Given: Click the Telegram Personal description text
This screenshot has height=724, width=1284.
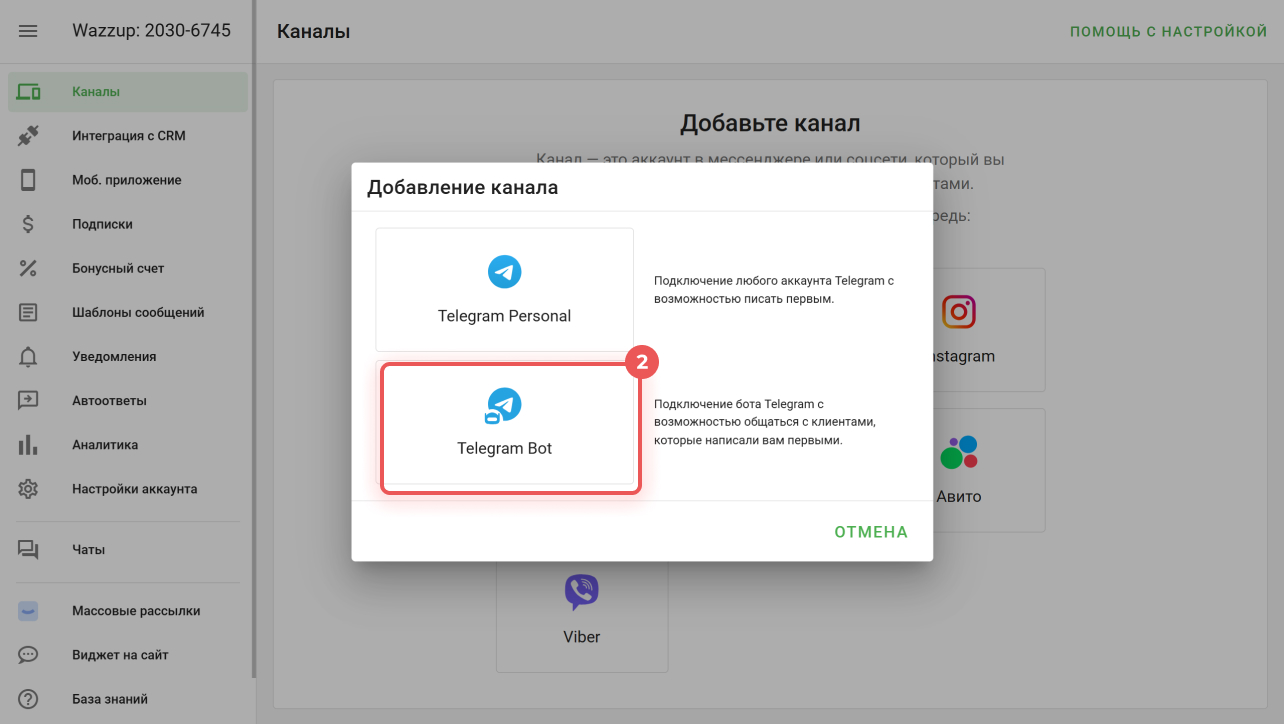Looking at the screenshot, I should [x=774, y=290].
